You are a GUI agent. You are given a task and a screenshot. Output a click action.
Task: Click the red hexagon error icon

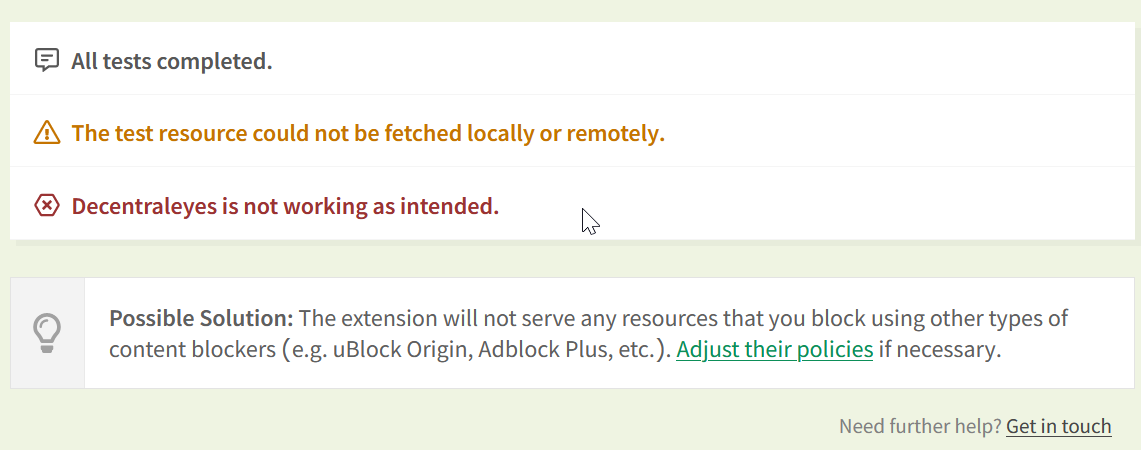(47, 206)
